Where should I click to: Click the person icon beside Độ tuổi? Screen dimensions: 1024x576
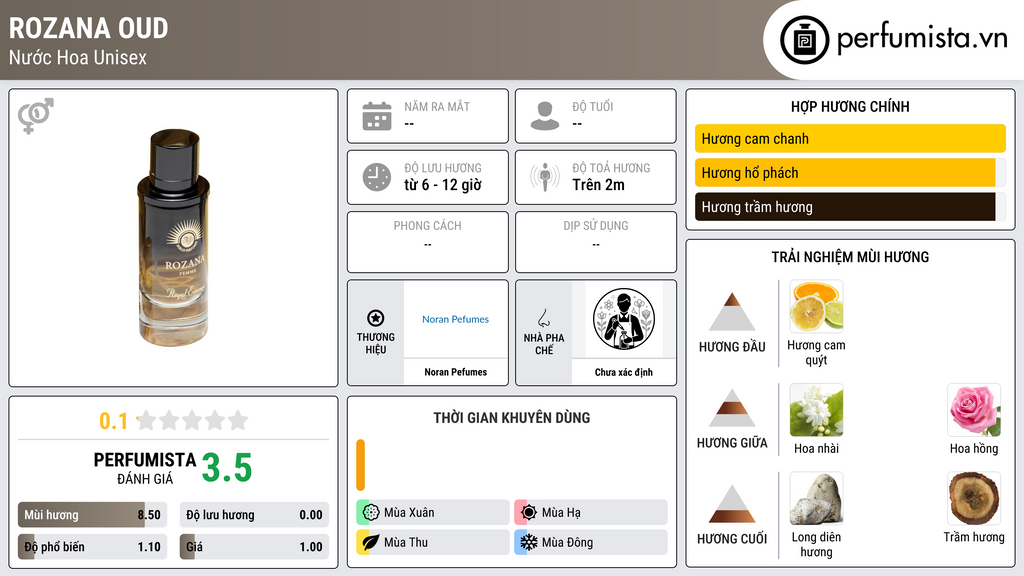point(545,116)
